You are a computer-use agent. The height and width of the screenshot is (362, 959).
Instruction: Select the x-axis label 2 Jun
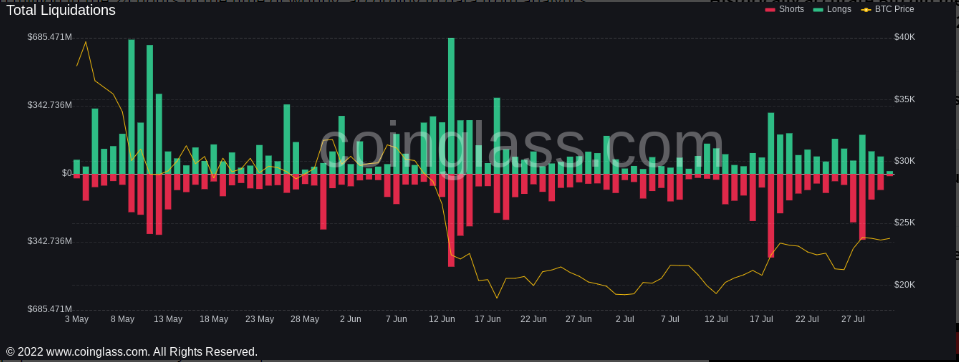[x=350, y=319]
